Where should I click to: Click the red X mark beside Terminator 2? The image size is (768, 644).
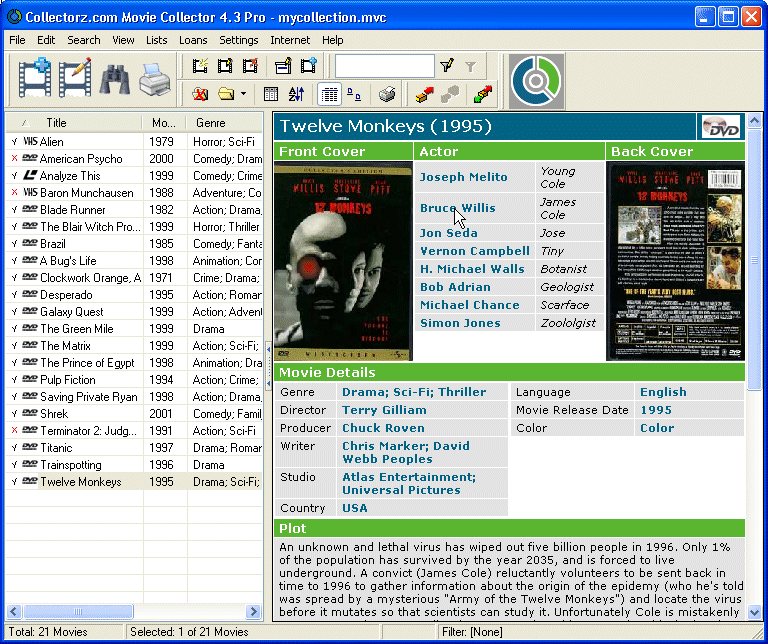15,430
